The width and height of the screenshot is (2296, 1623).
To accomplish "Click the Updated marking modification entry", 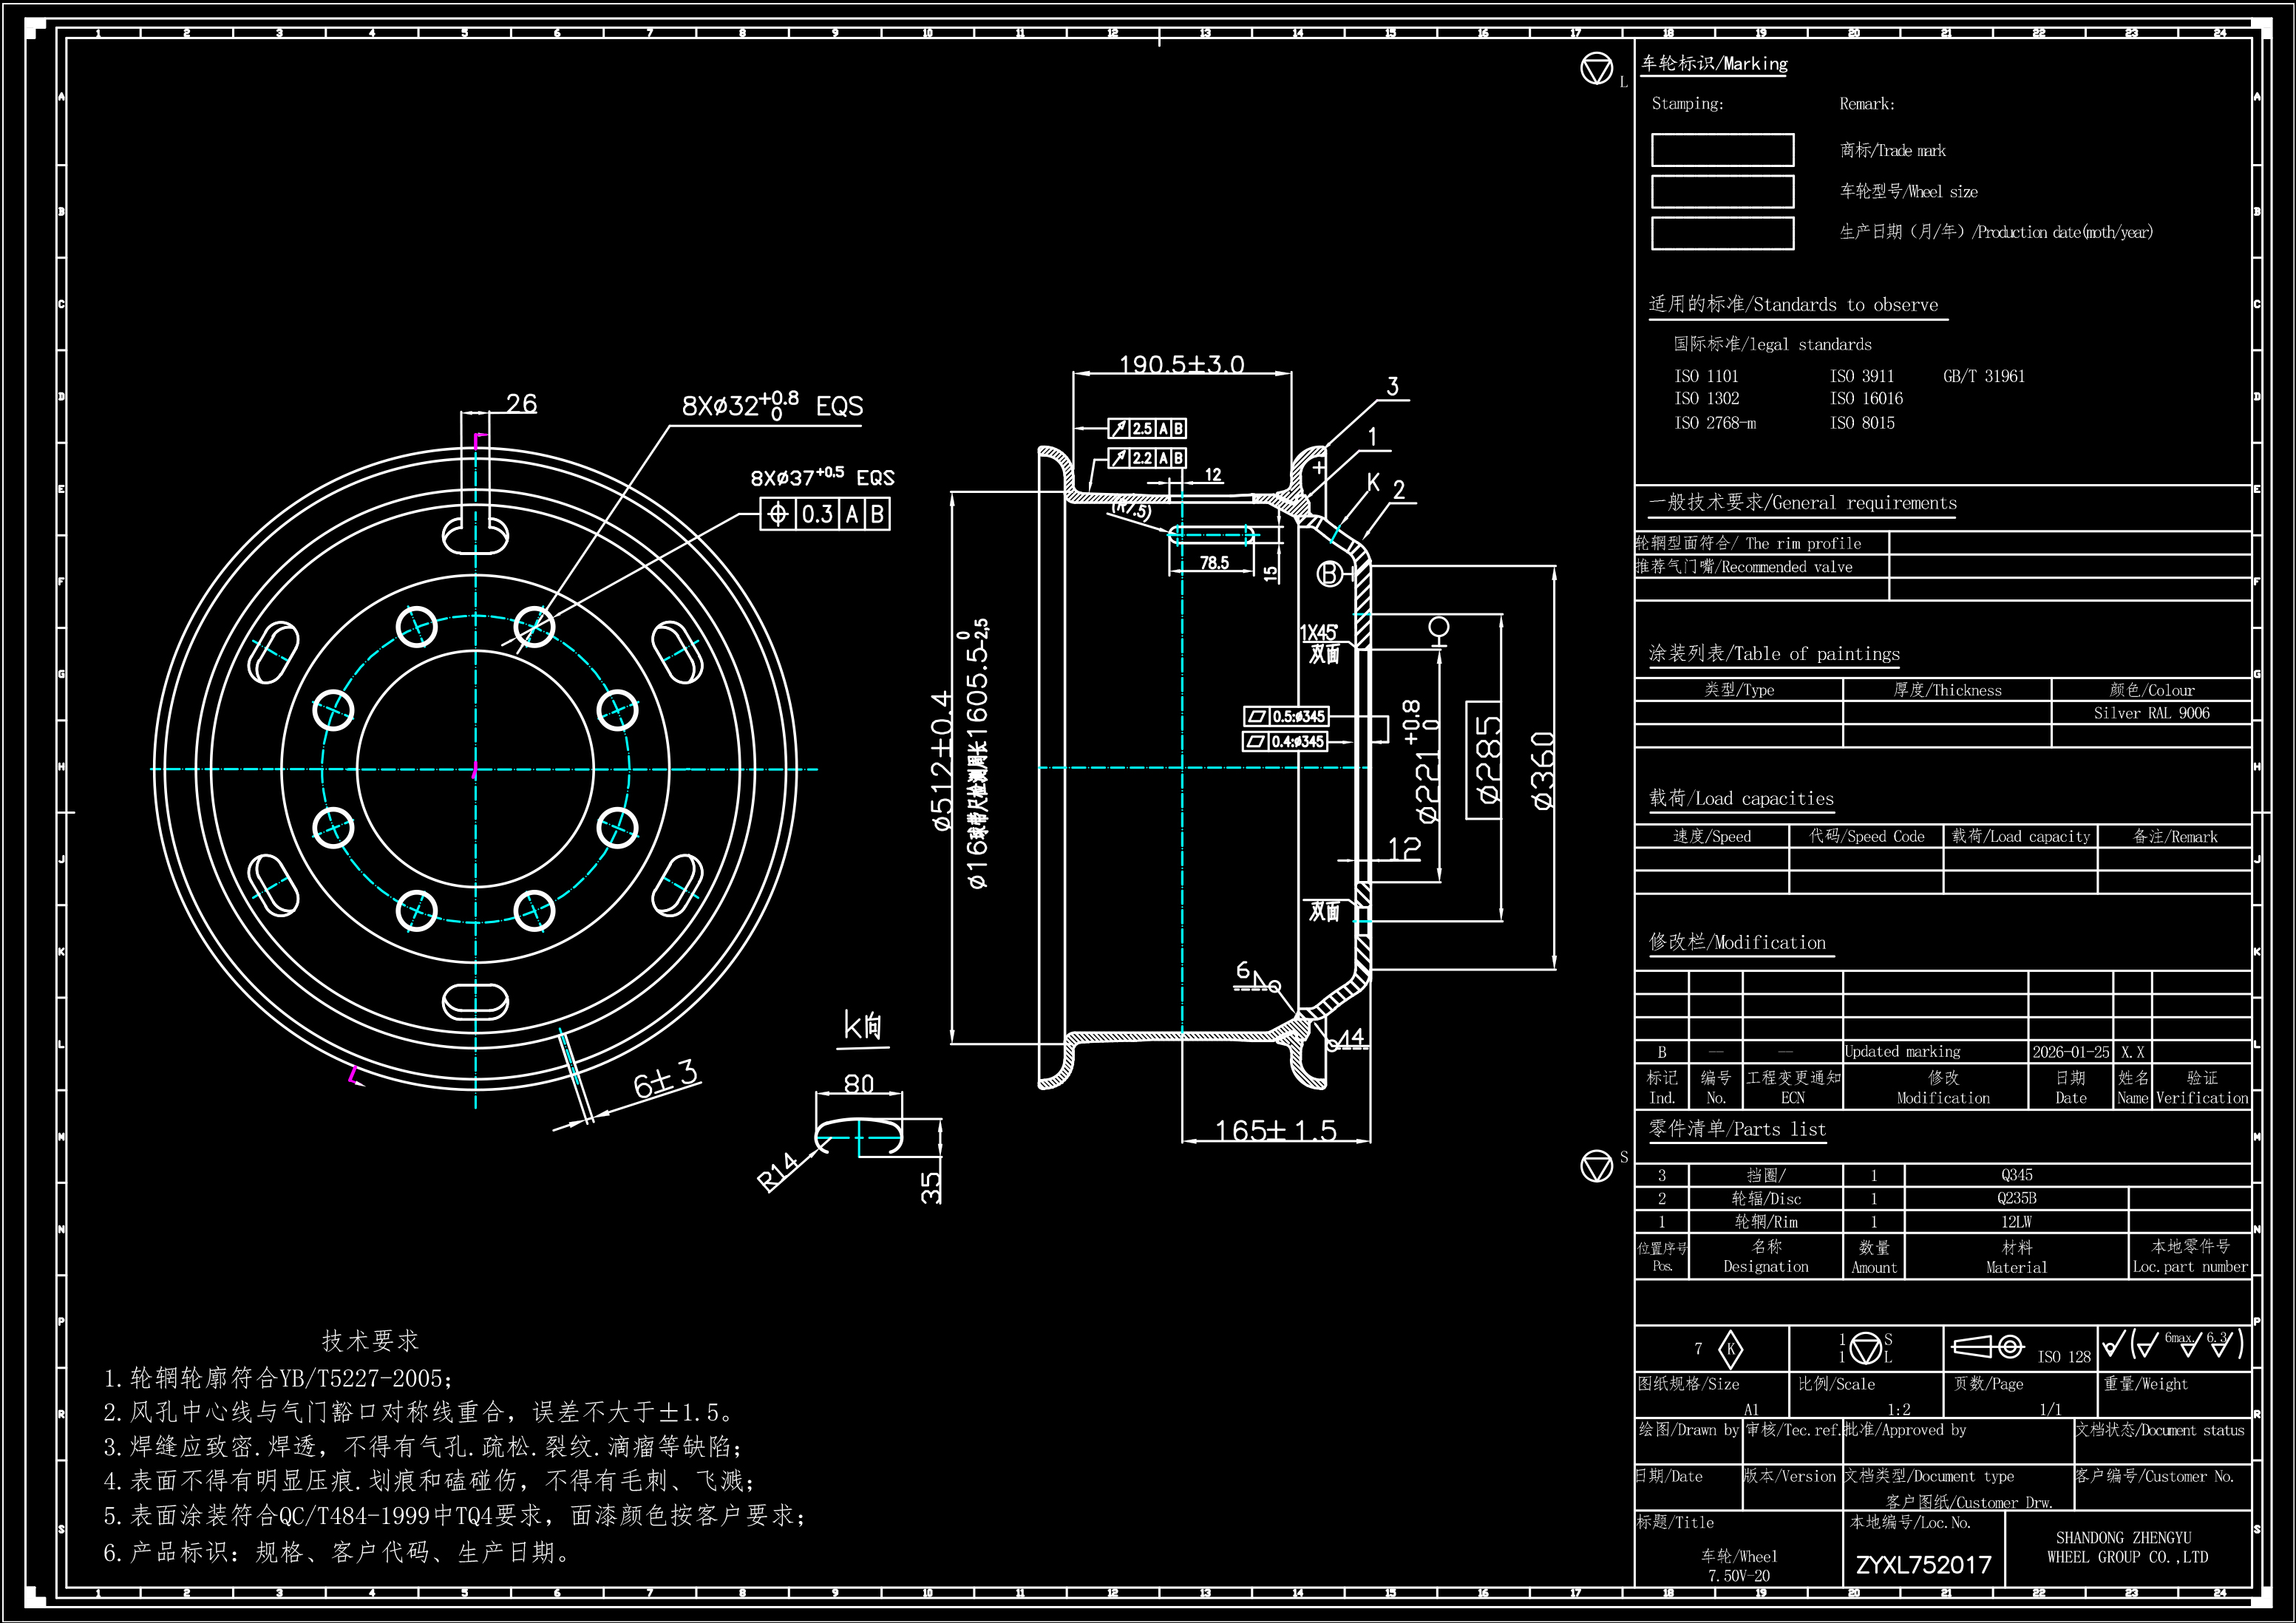I will coord(1902,1052).
